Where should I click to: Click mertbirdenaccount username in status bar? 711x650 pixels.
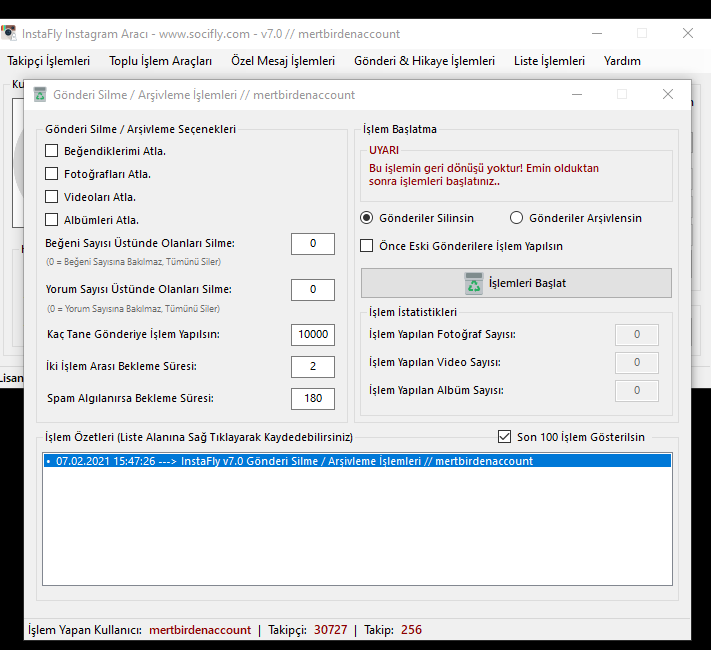point(200,630)
